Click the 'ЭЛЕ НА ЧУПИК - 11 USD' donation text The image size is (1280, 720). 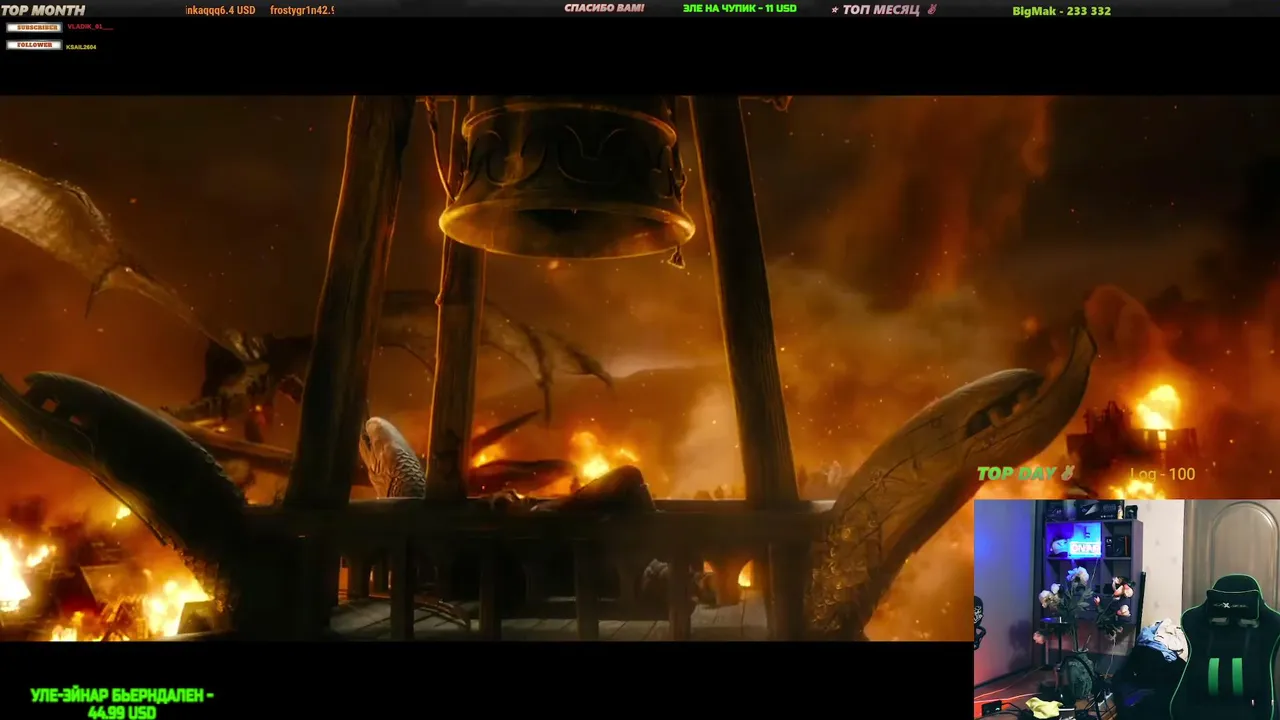pos(740,9)
